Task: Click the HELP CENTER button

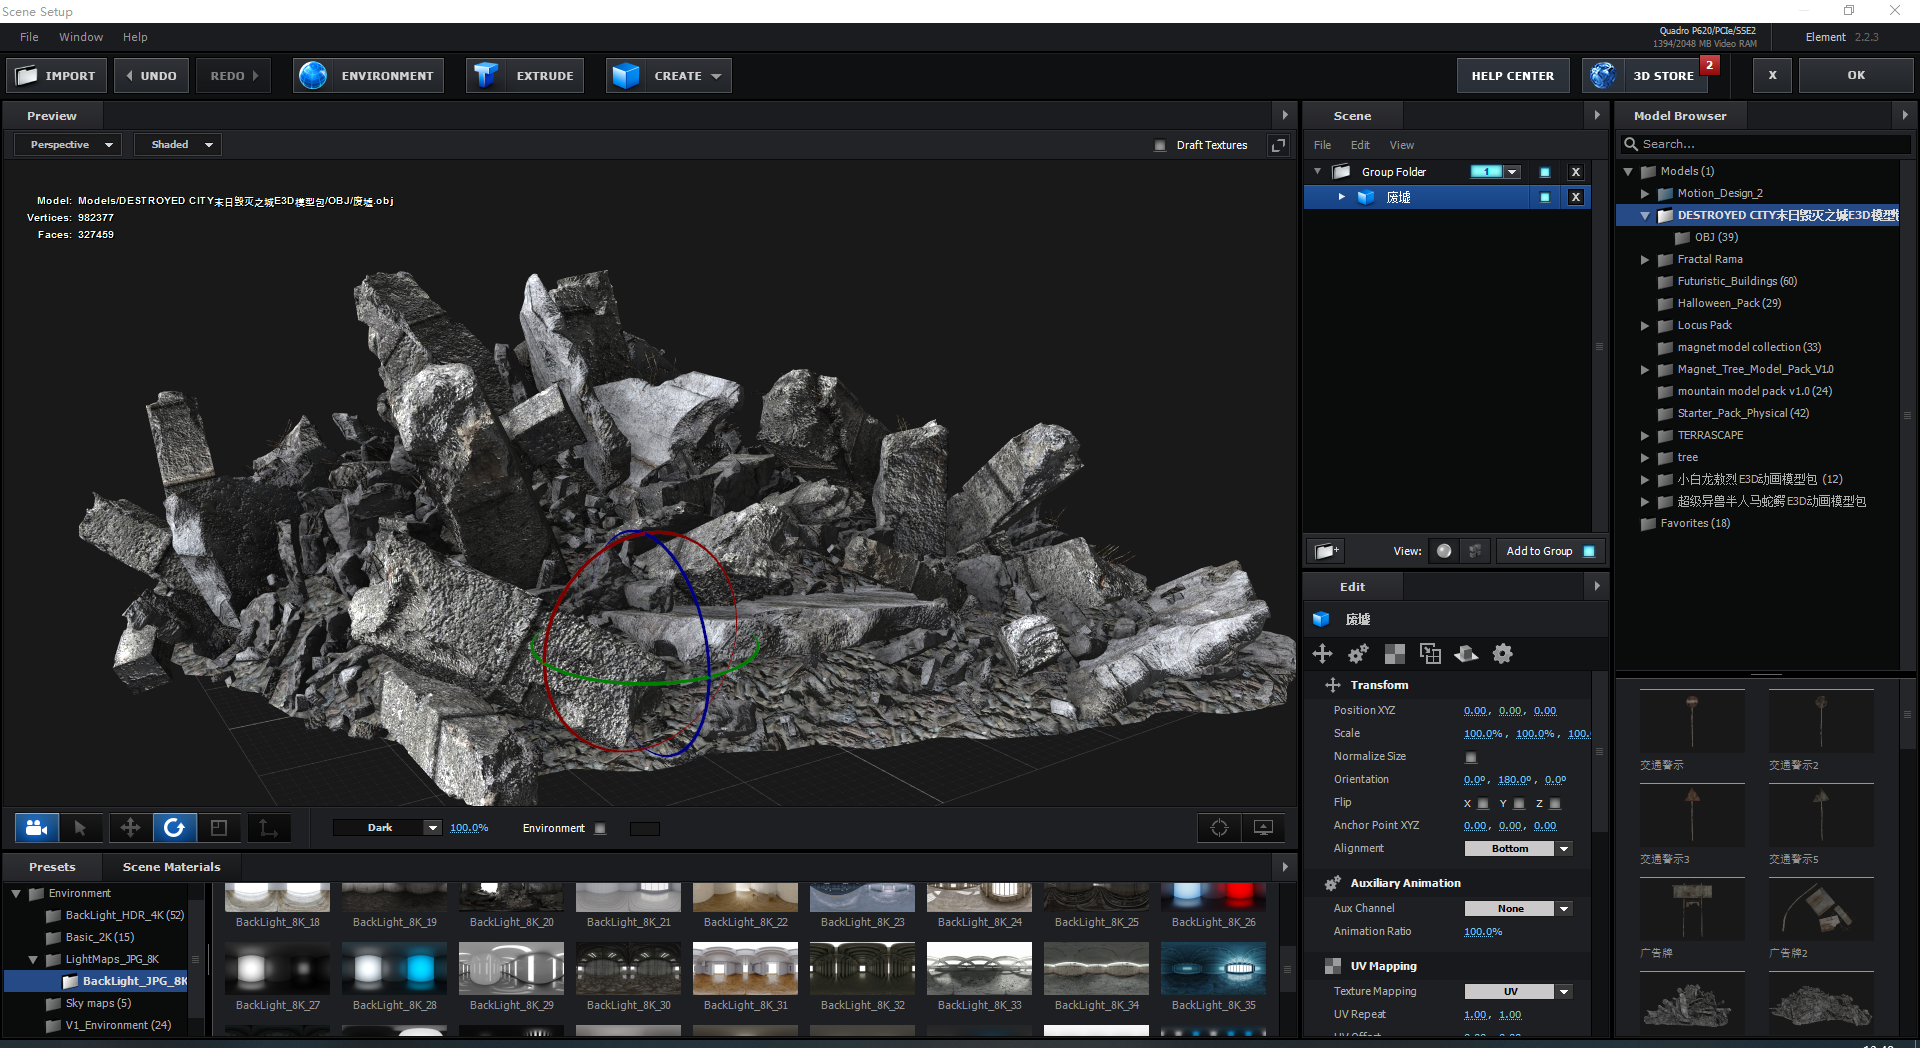Action: pyautogui.click(x=1512, y=75)
